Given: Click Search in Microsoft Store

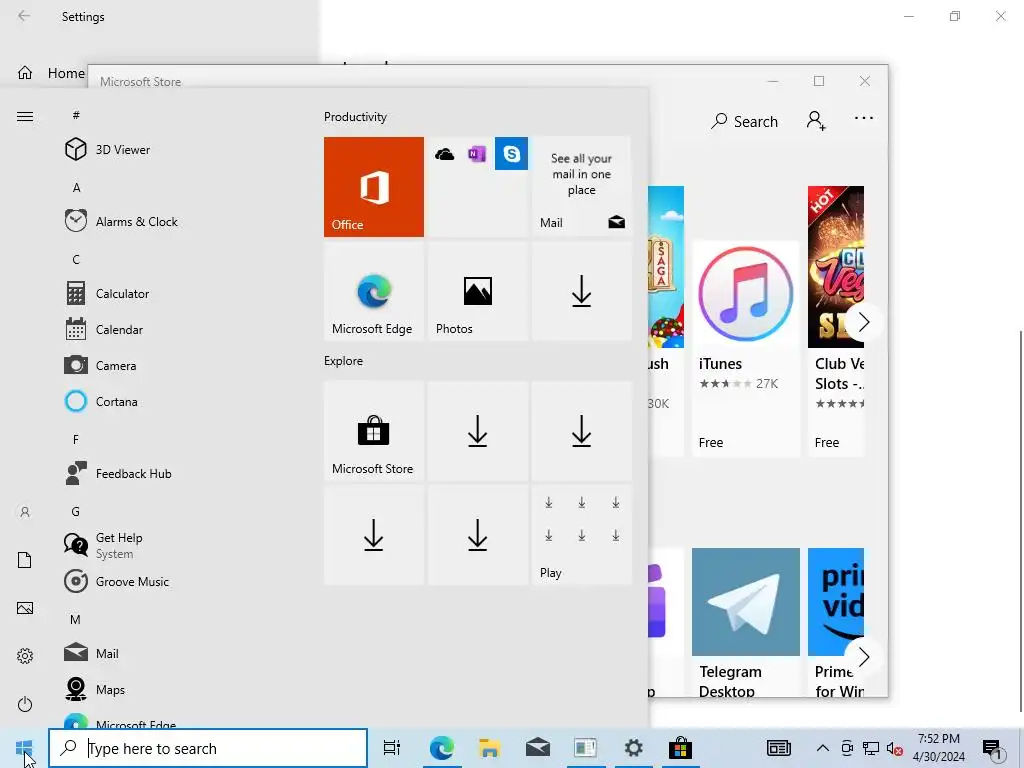Looking at the screenshot, I should [x=744, y=121].
